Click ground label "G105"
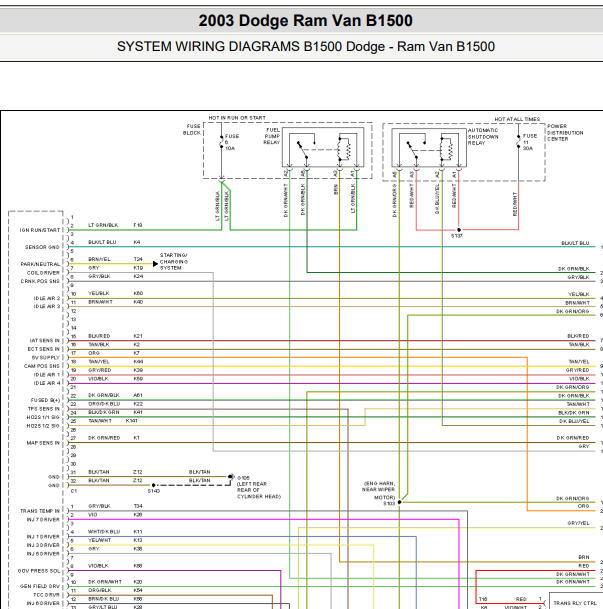This screenshot has width=603, height=609. click(x=243, y=478)
